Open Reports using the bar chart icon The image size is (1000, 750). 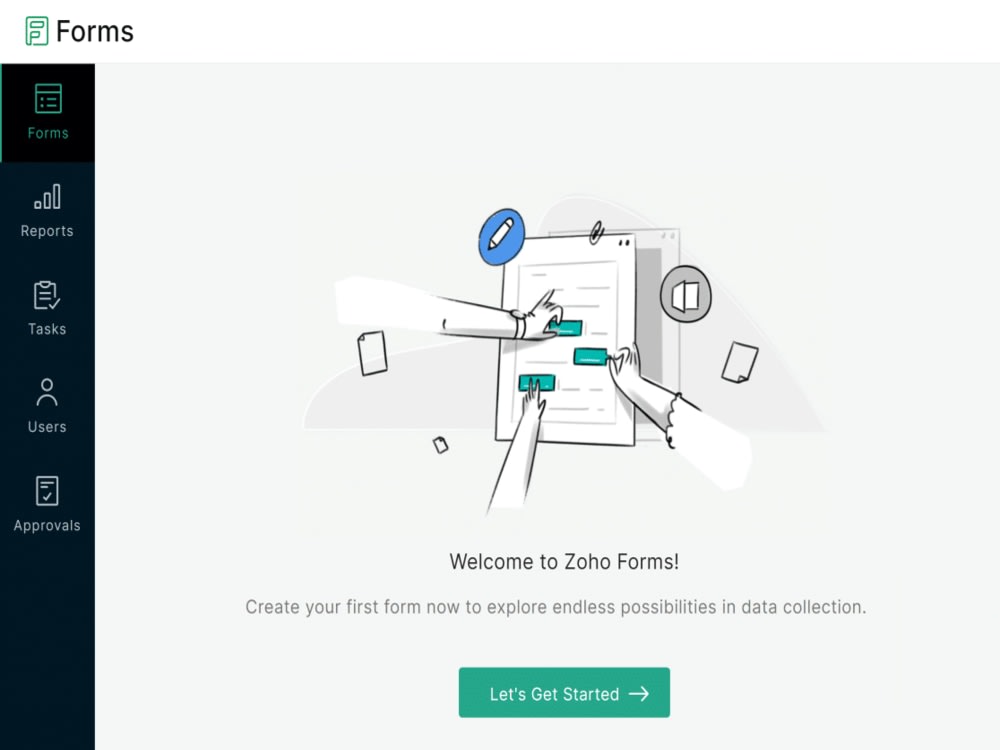47,198
